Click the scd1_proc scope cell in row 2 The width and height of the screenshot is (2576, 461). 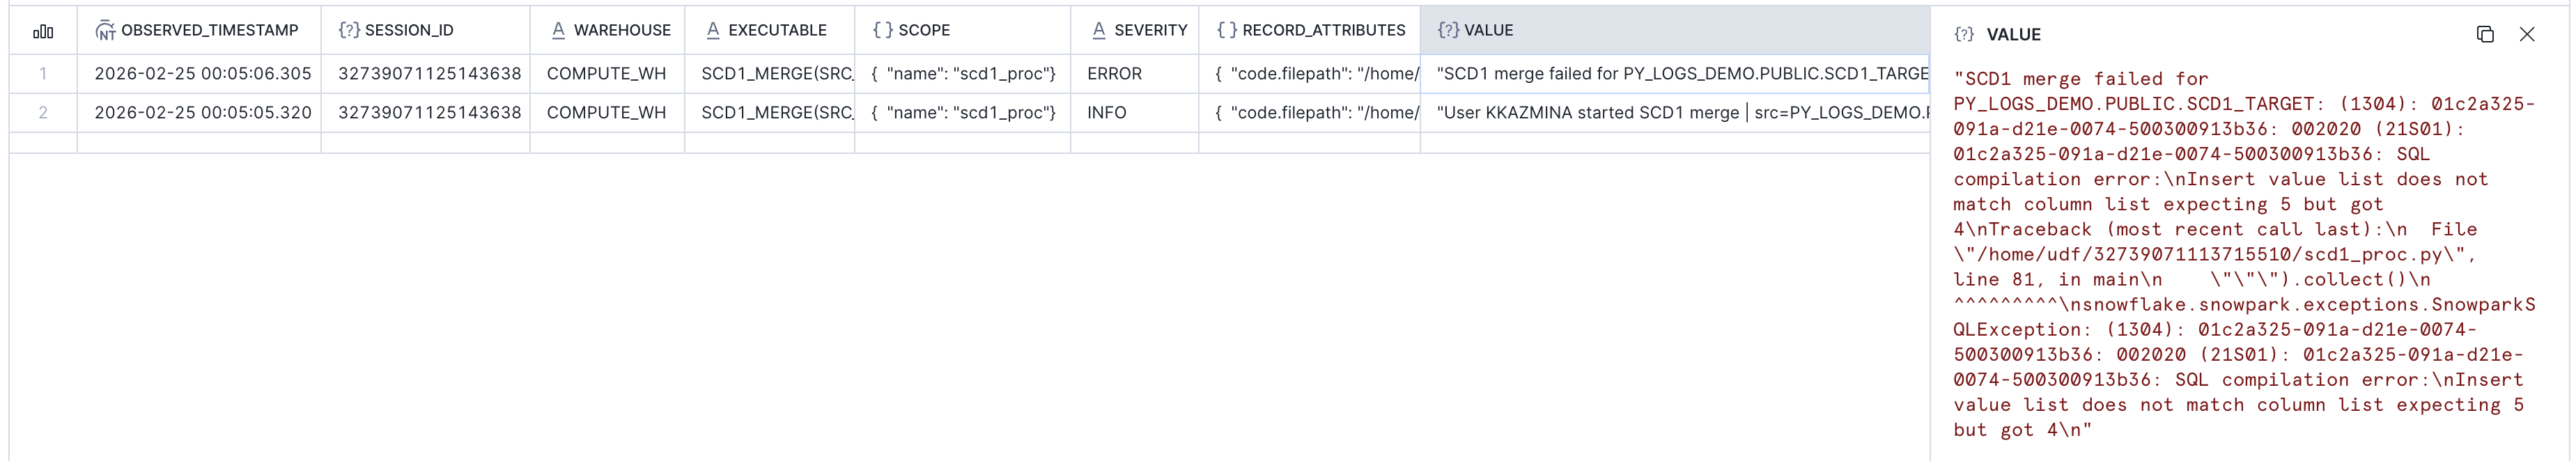point(961,112)
